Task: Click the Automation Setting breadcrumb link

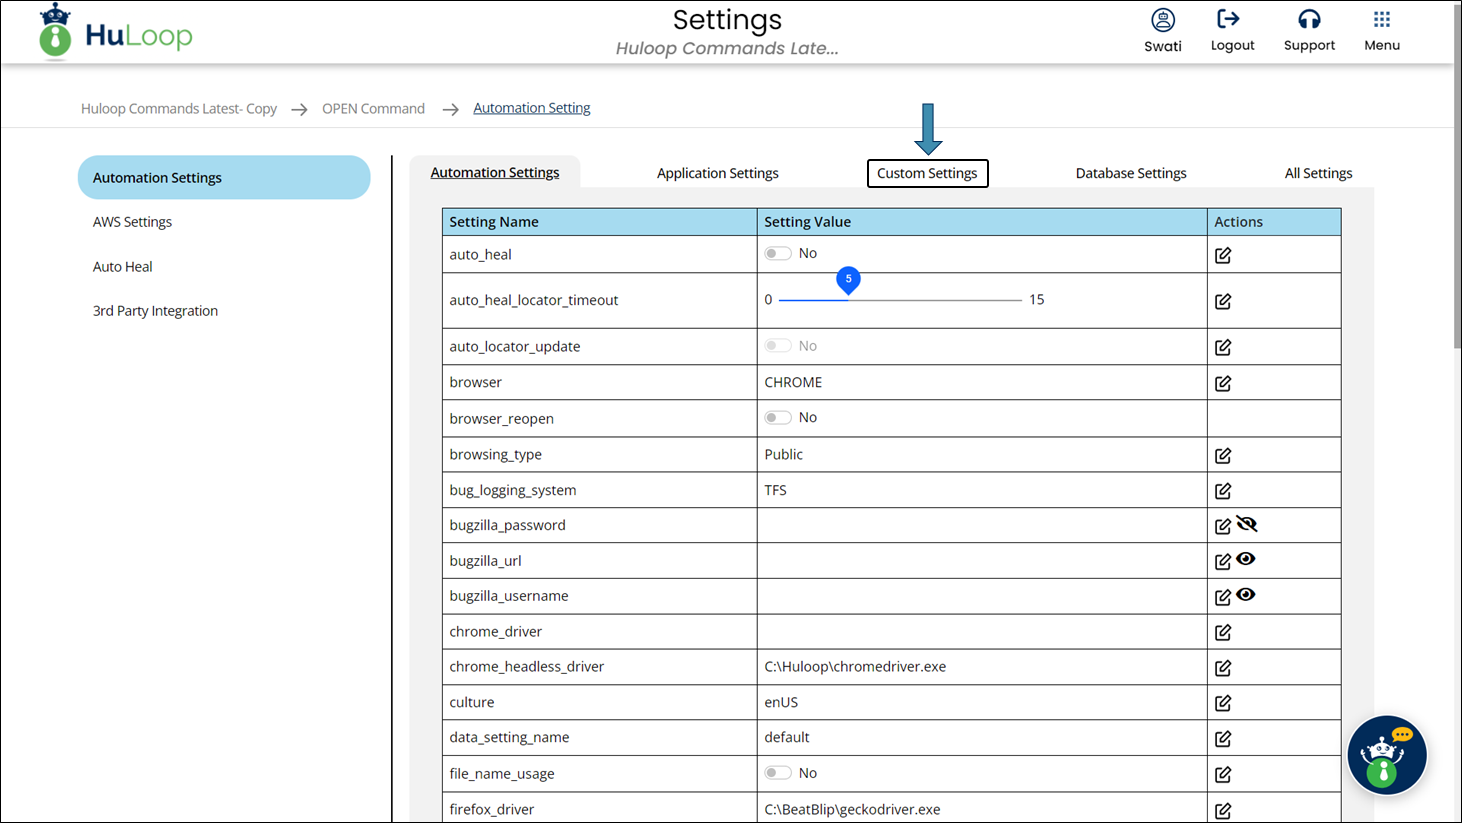Action: click(532, 108)
